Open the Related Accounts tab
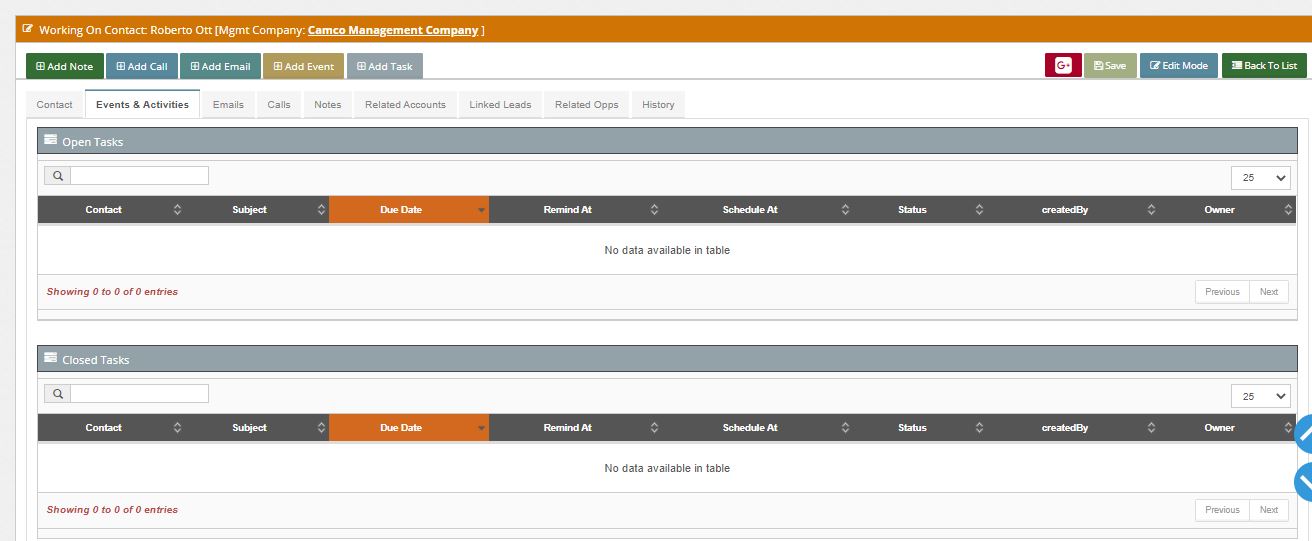The width and height of the screenshot is (1312, 541). tap(405, 105)
